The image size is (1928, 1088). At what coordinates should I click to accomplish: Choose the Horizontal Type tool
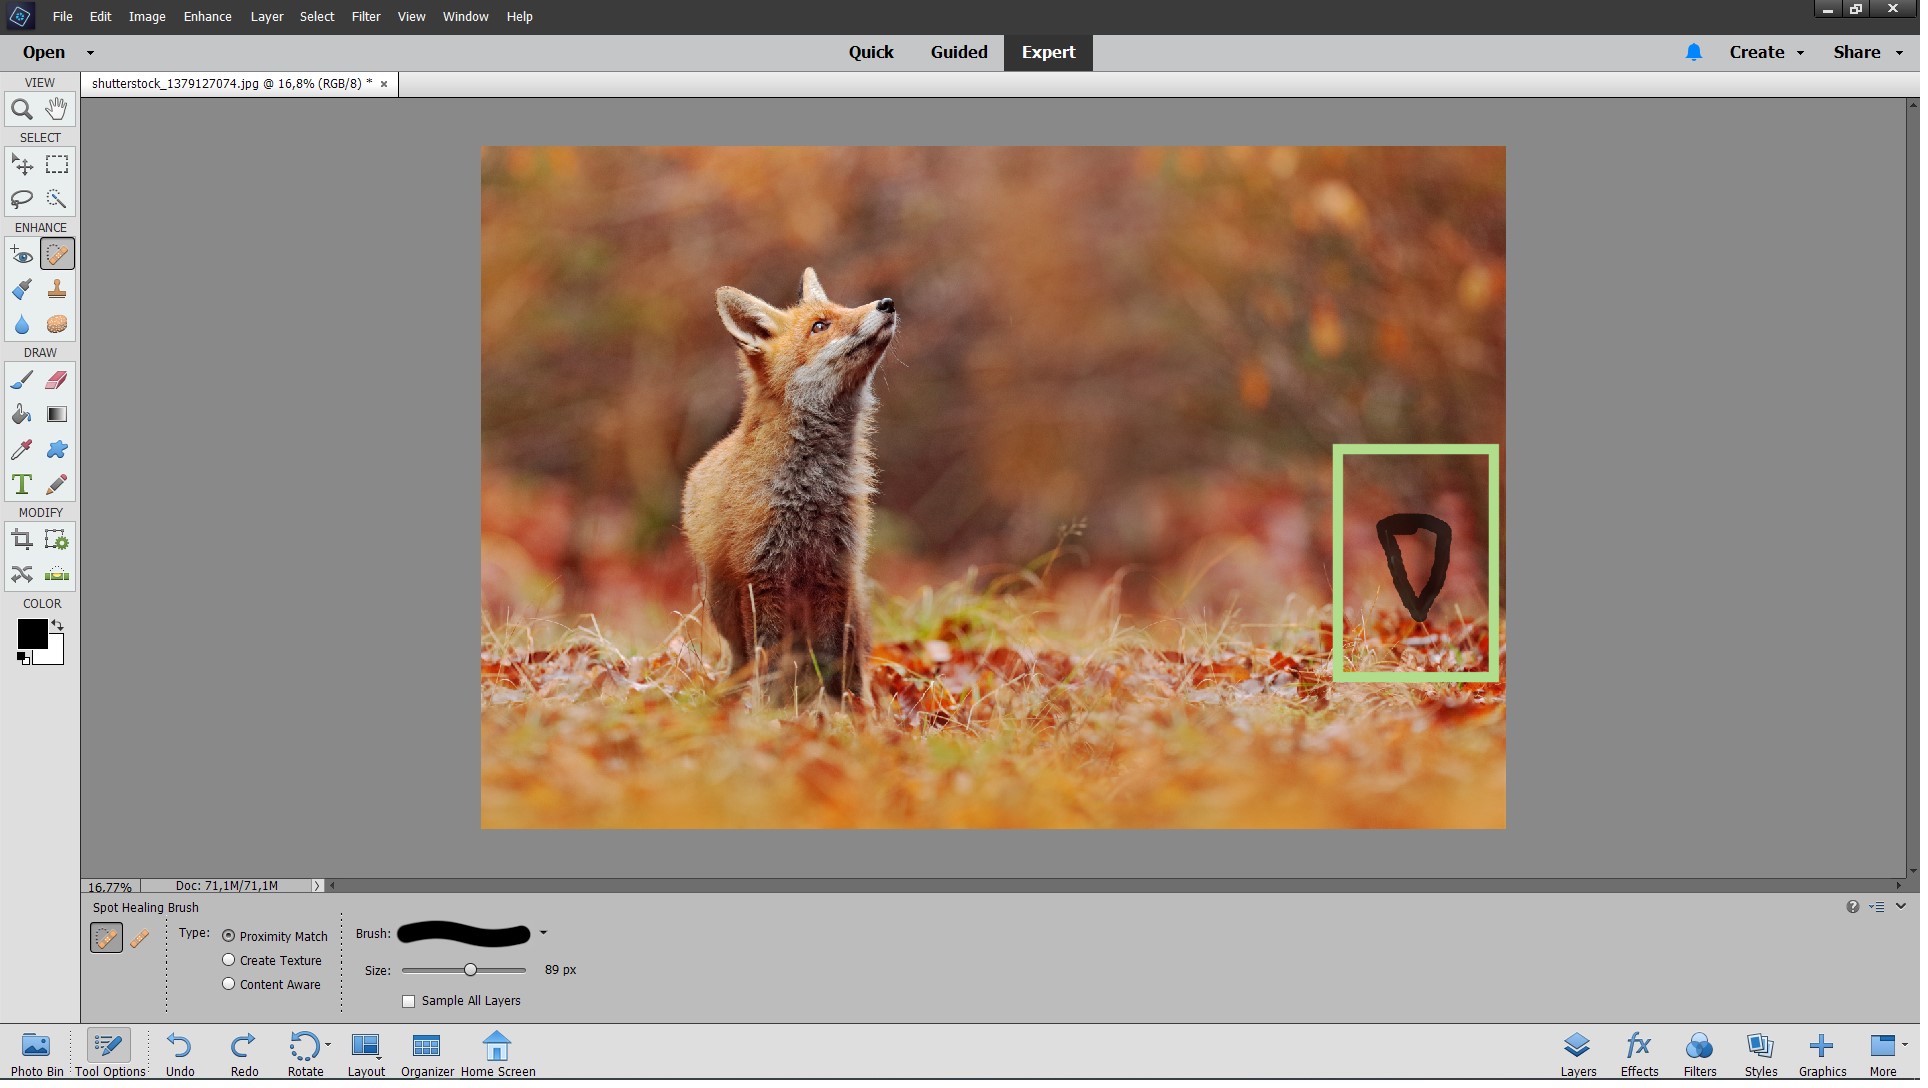click(x=21, y=484)
